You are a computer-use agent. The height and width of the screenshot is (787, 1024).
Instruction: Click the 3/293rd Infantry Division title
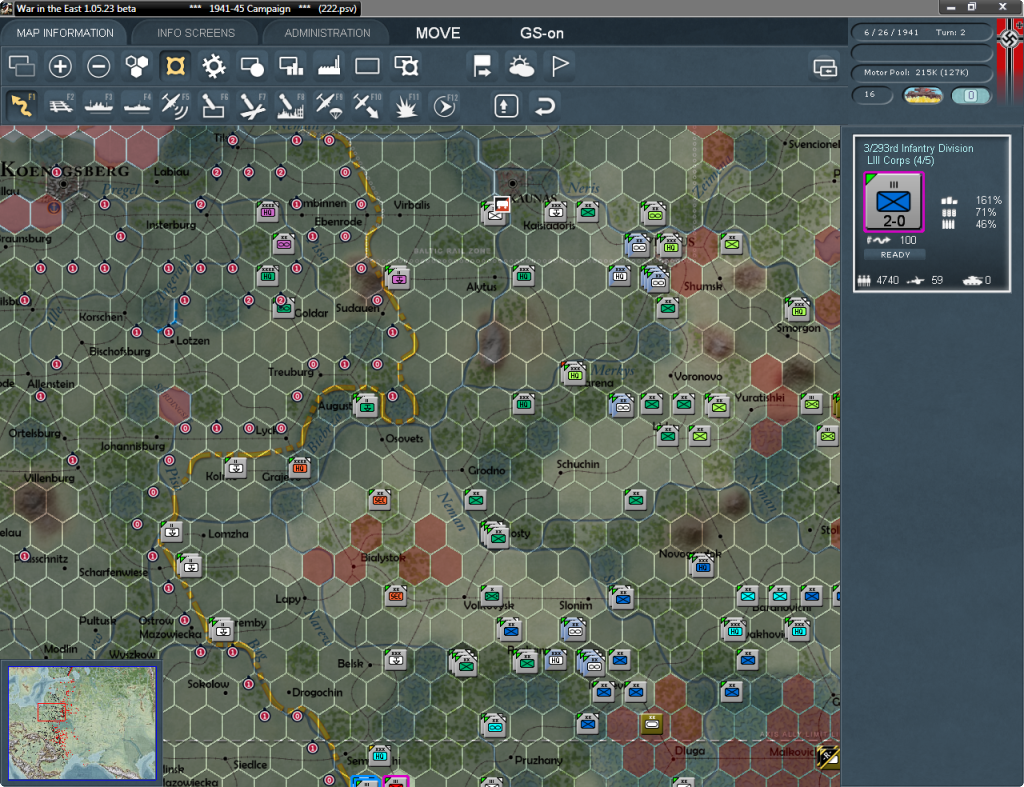coord(918,148)
